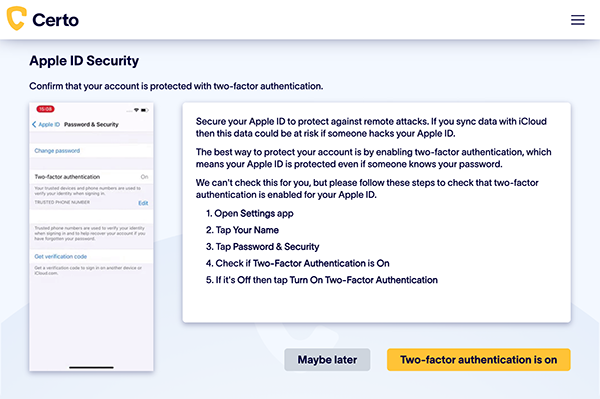Click the battery icon in phone status bar
This screenshot has width=600, height=399.
pyautogui.click(x=144, y=110)
